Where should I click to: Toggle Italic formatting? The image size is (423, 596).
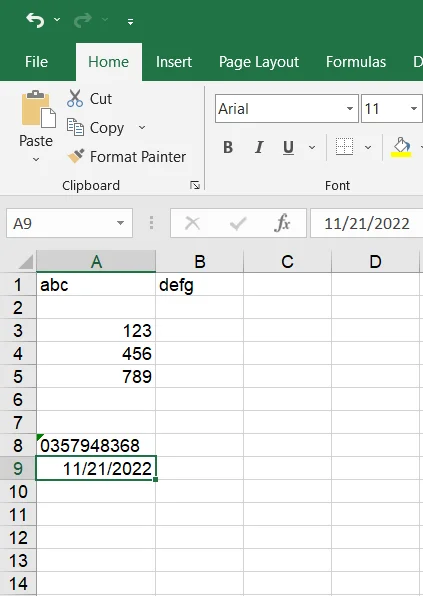[259, 147]
